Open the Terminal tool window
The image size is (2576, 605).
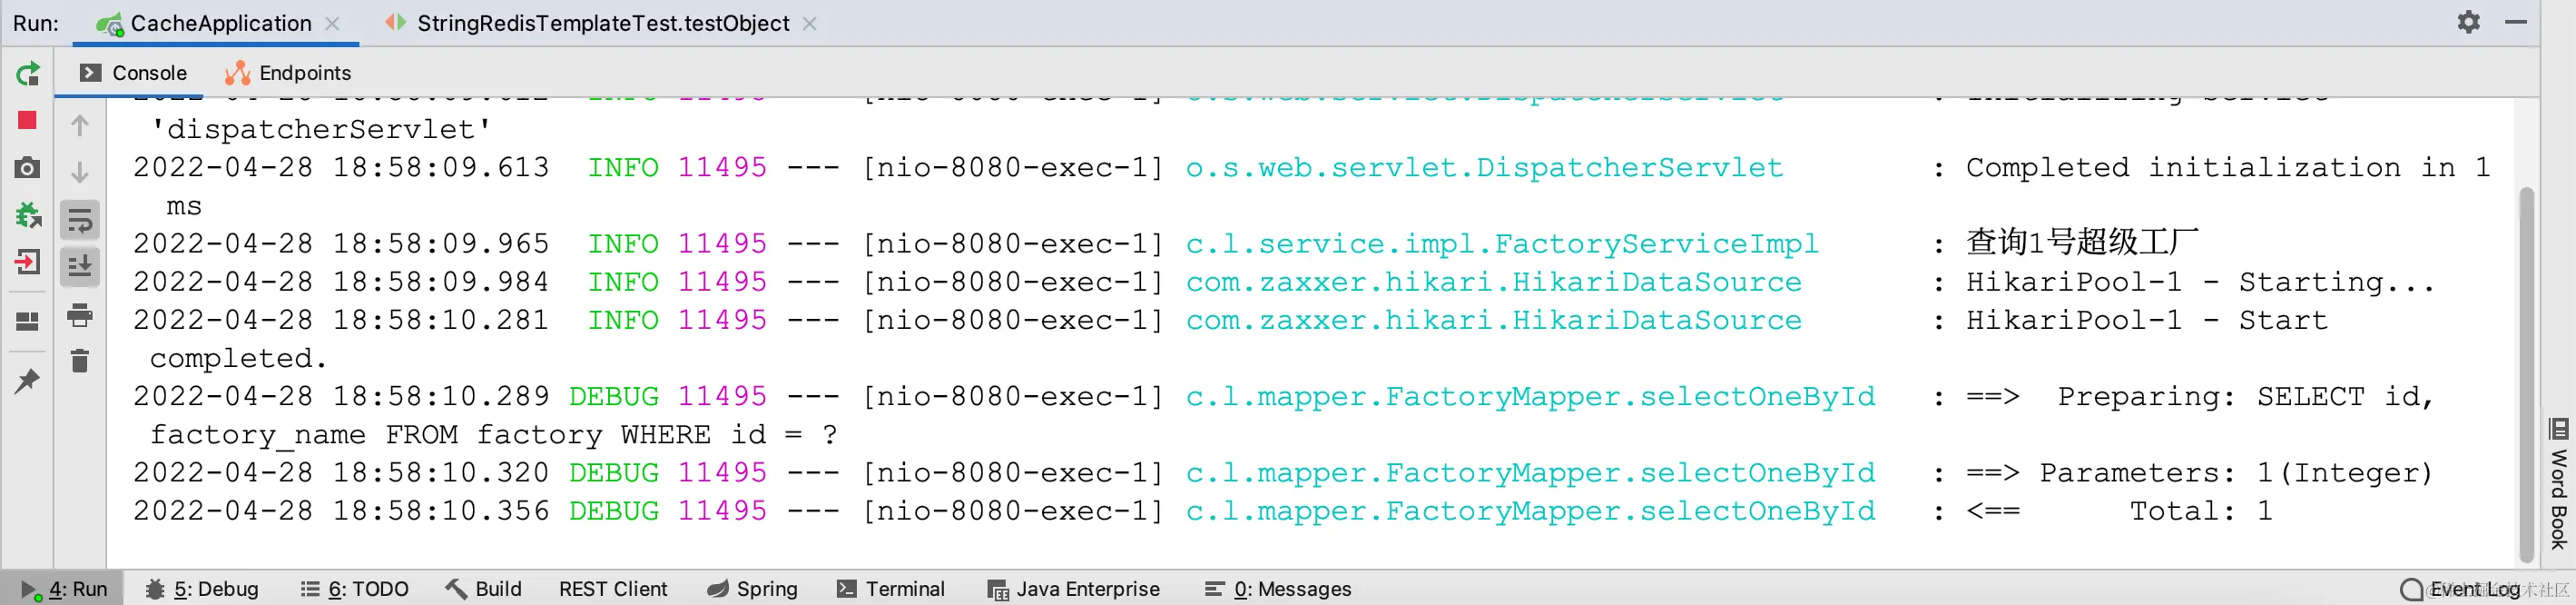891,589
